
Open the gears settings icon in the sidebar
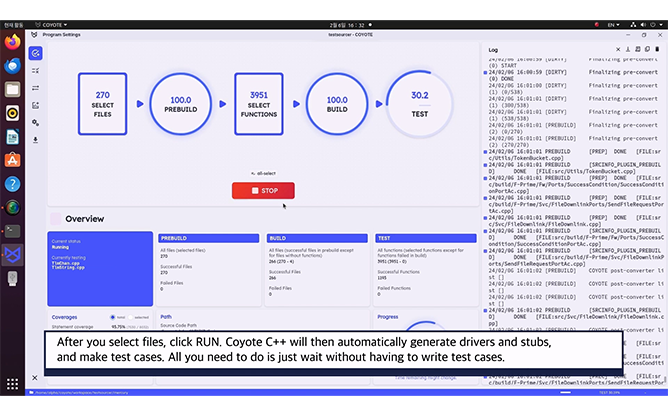click(35, 123)
